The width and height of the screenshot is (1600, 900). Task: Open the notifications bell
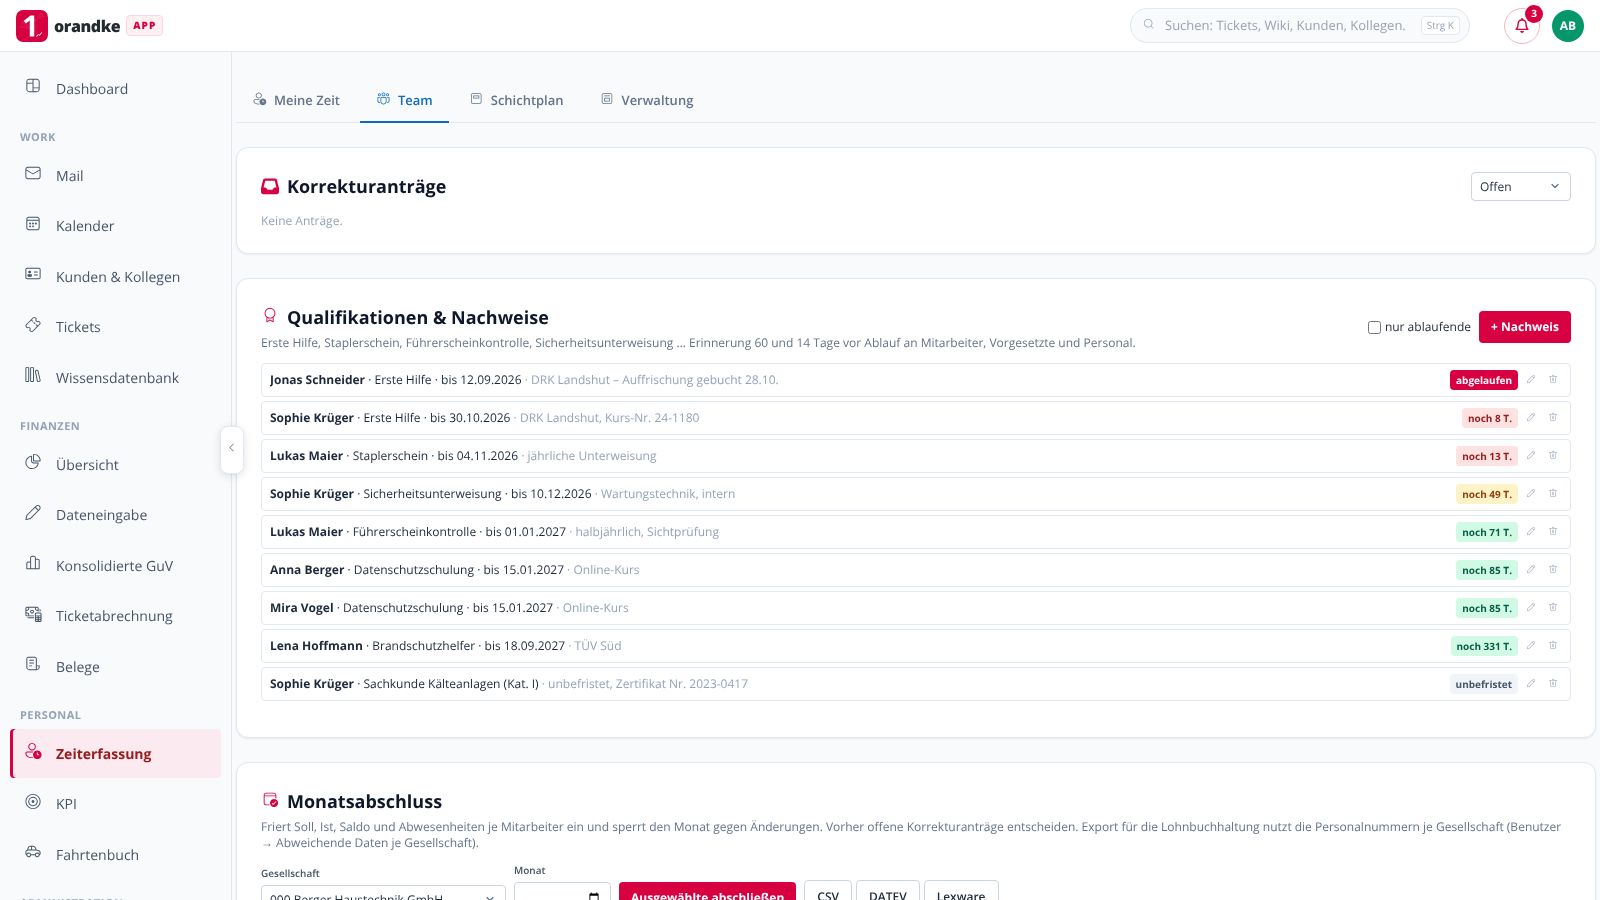click(1522, 26)
